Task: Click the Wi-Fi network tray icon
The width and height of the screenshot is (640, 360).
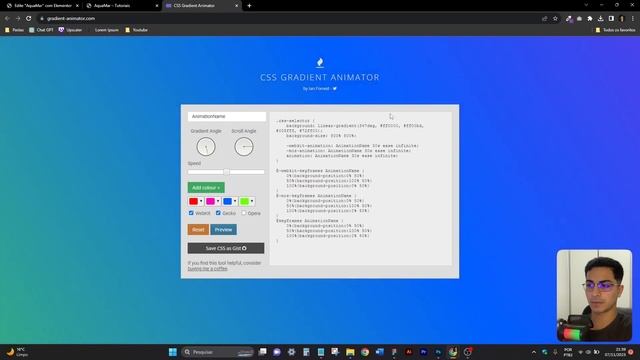Action: click(580, 352)
